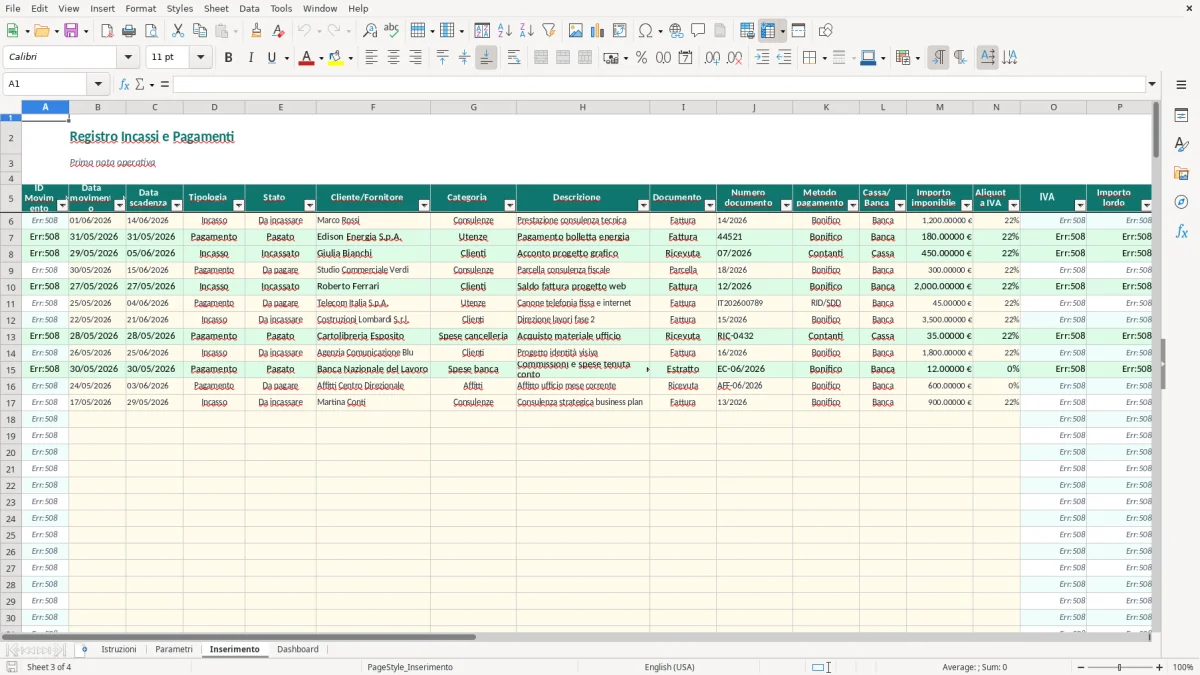The height and width of the screenshot is (675, 1200).
Task: Click the Insert Hyperlink globe icon
Action: click(x=677, y=31)
